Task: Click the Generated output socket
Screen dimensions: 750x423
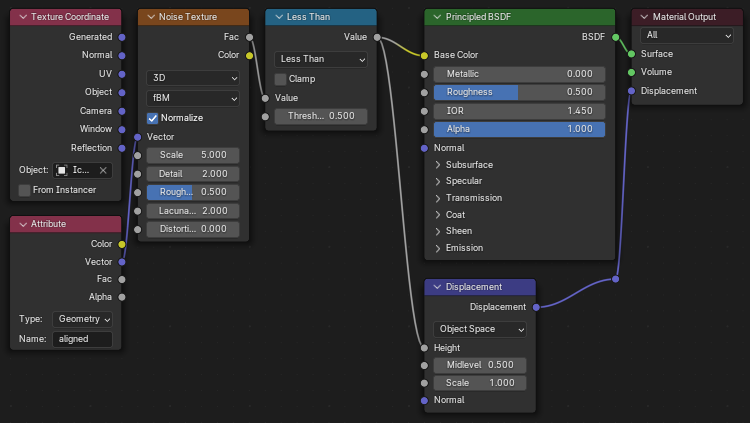Action: coord(122,37)
